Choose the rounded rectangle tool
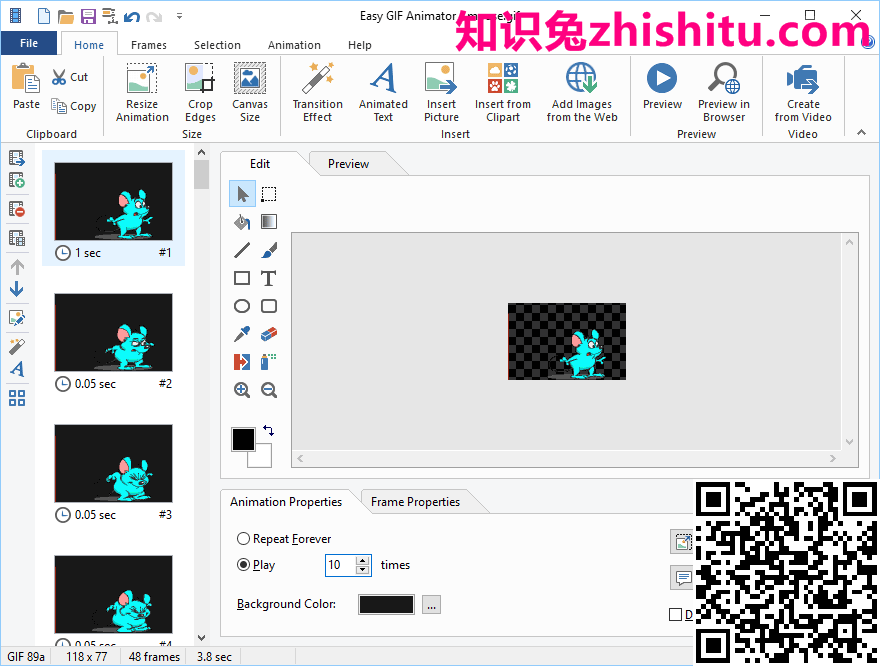 (x=269, y=306)
